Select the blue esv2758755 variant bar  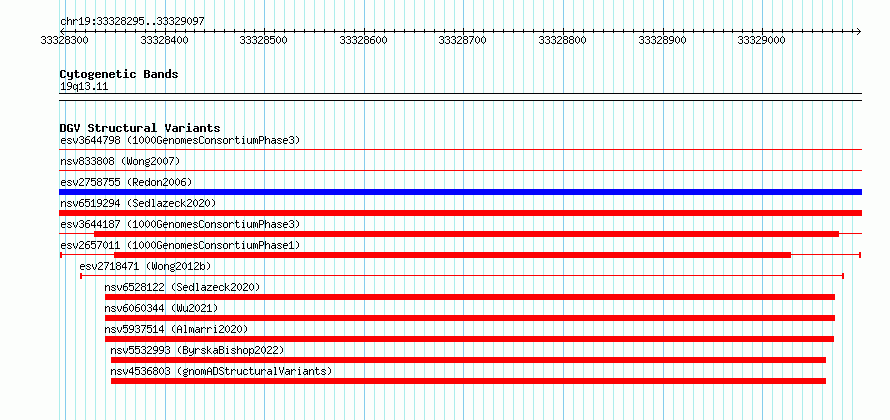pyautogui.click(x=460, y=192)
